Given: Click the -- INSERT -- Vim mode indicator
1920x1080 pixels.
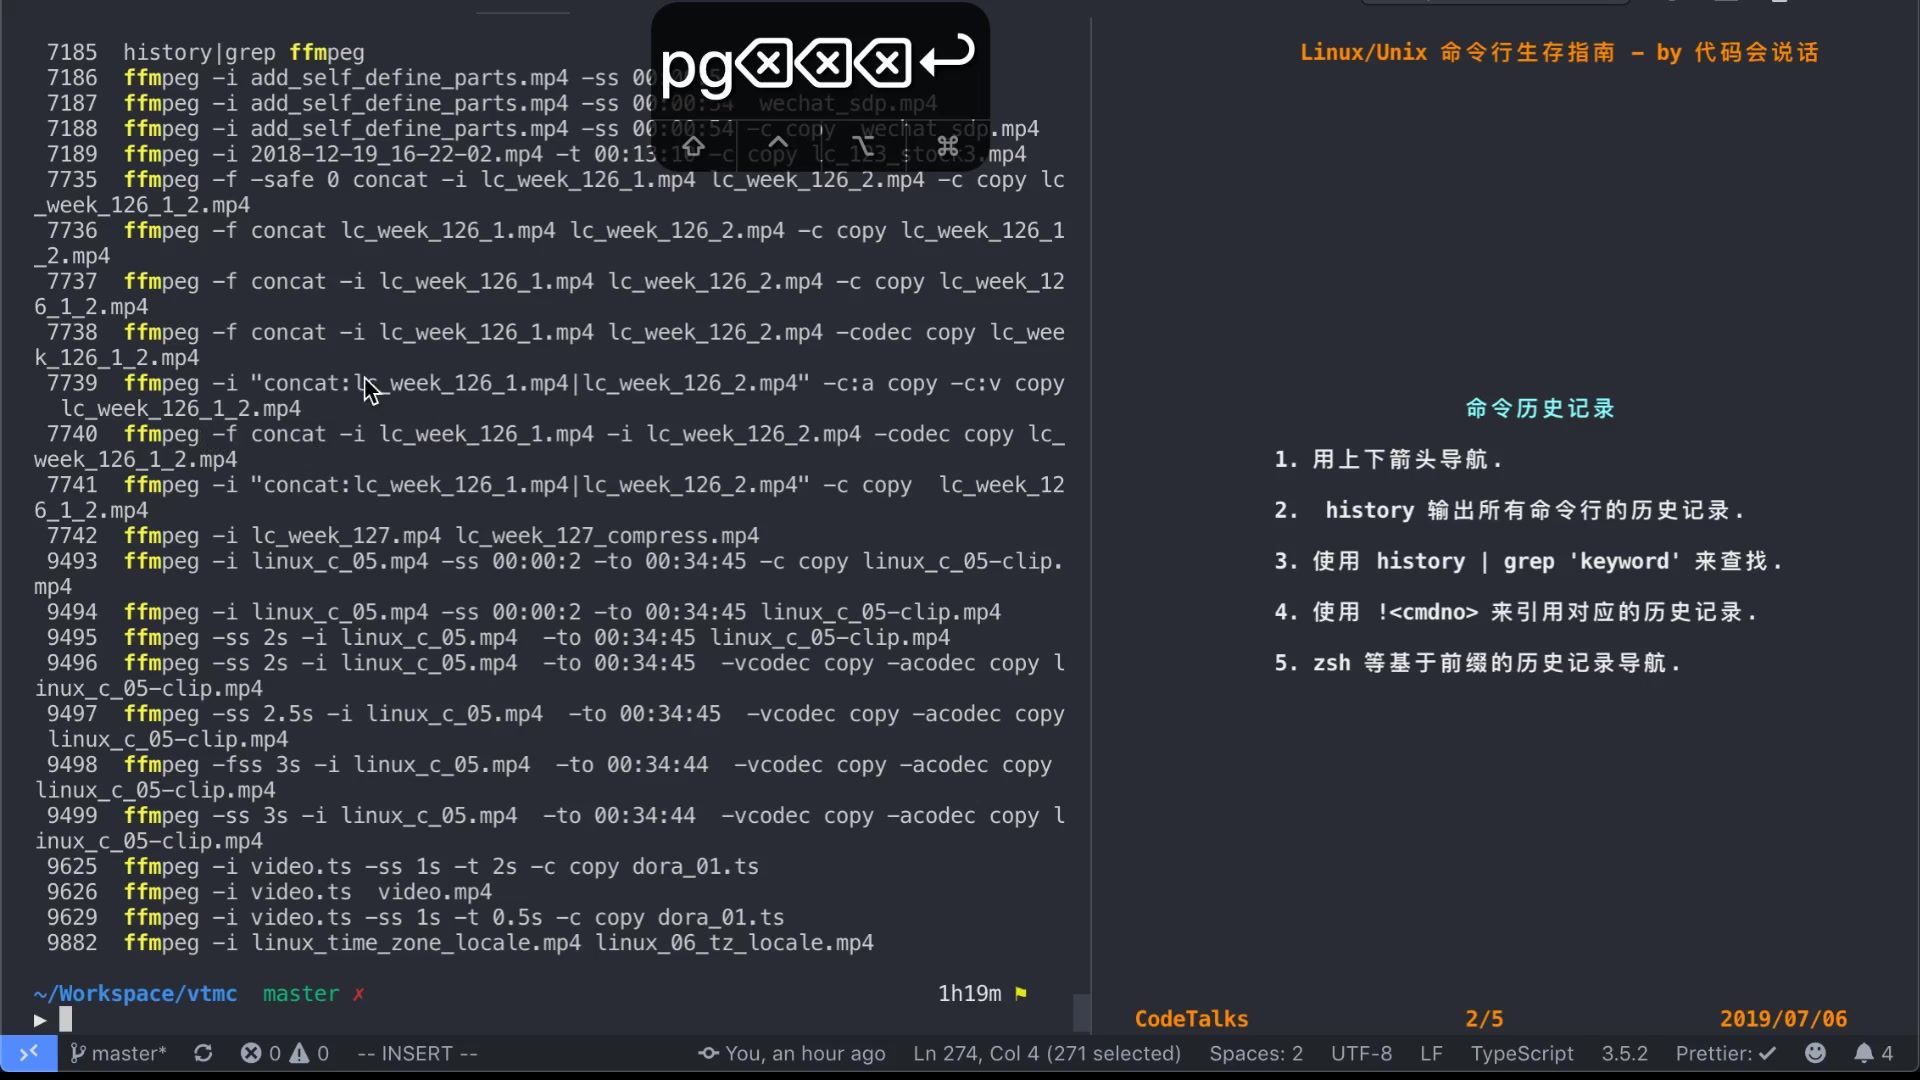Looking at the screenshot, I should click(x=417, y=1053).
